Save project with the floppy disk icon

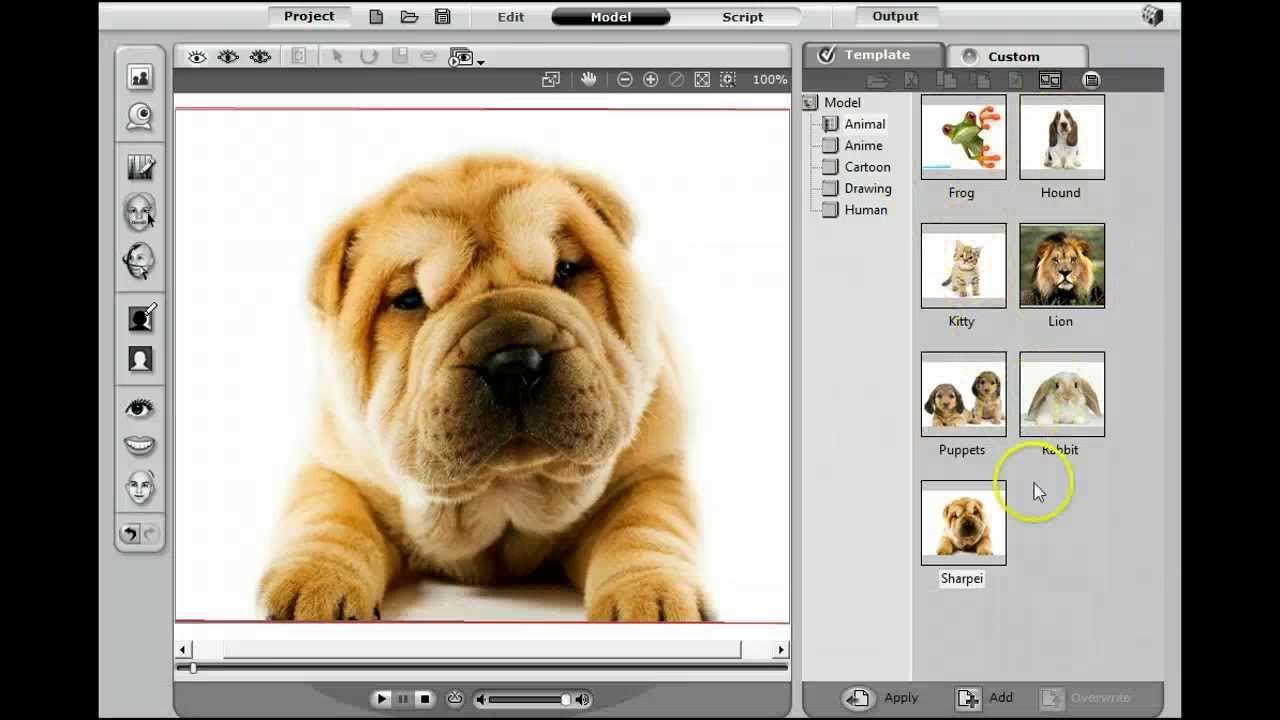point(442,17)
